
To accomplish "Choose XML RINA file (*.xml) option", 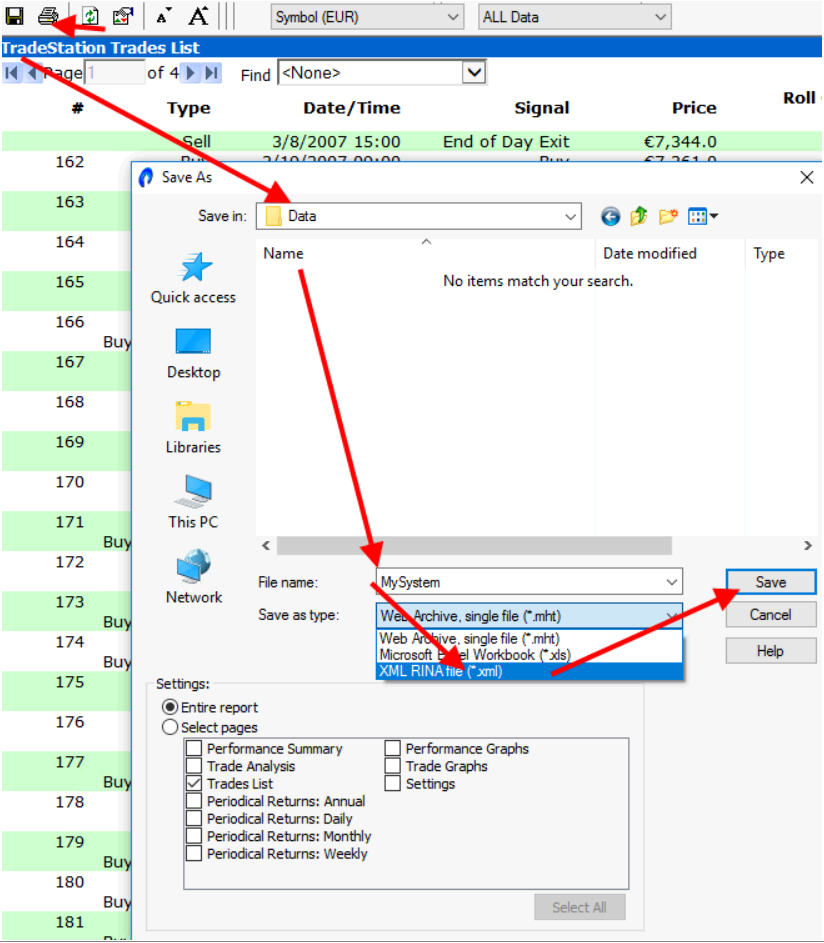I will point(440,671).
